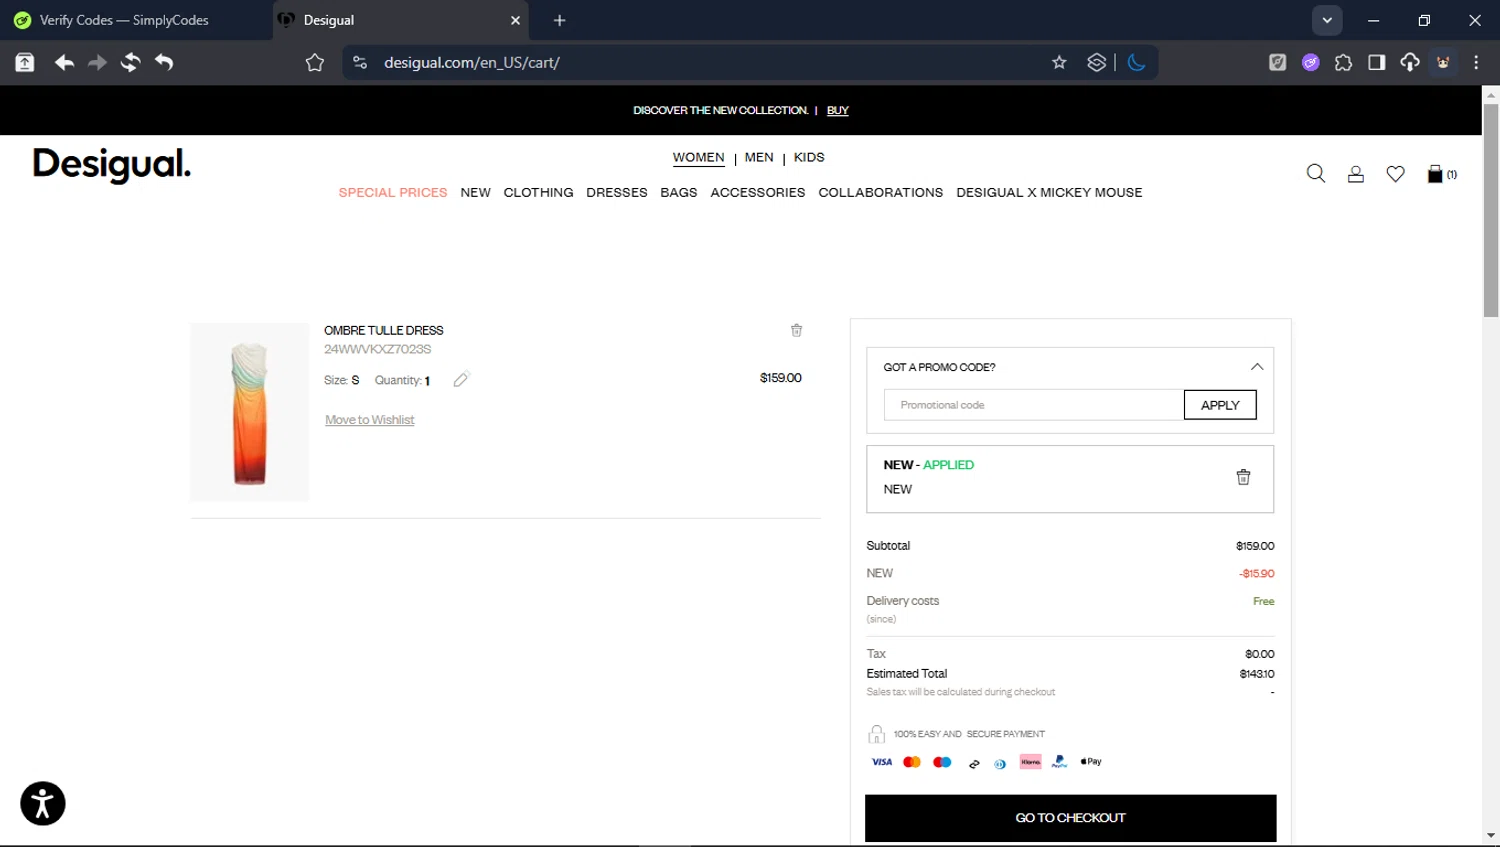Open the wishlist heart icon

1396,174
